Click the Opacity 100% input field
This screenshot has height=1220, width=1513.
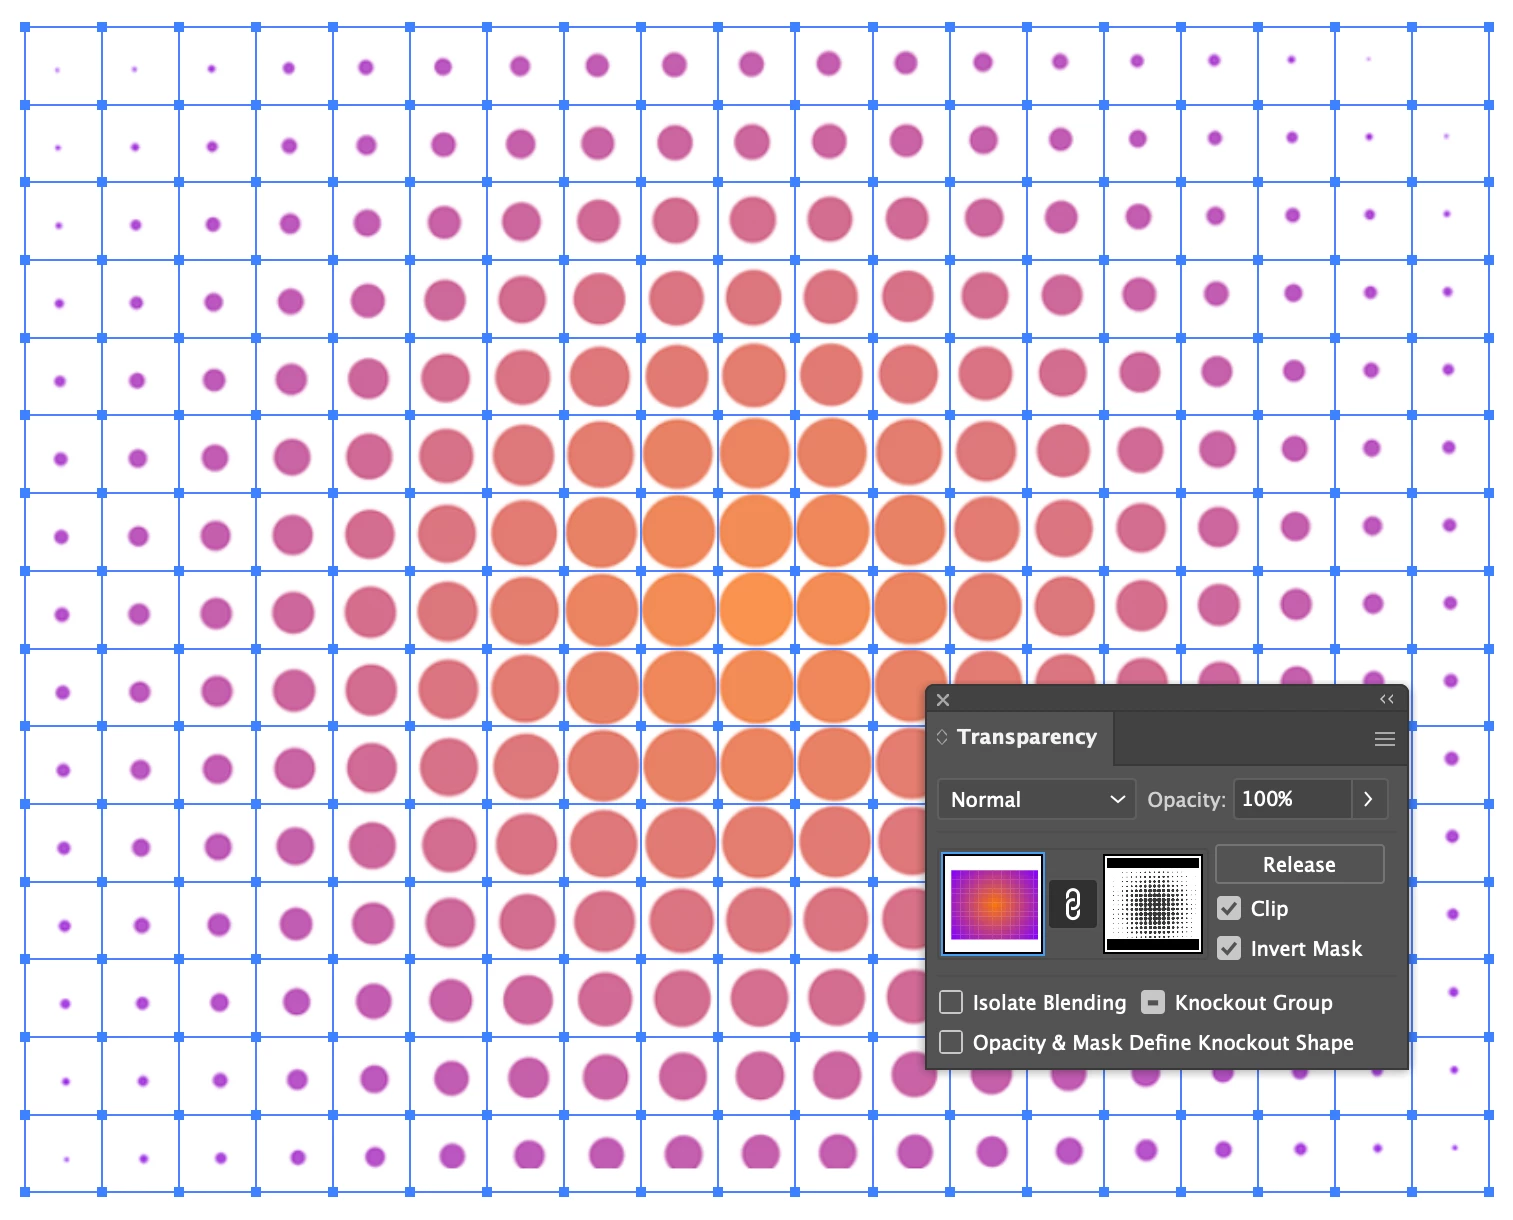point(1292,799)
